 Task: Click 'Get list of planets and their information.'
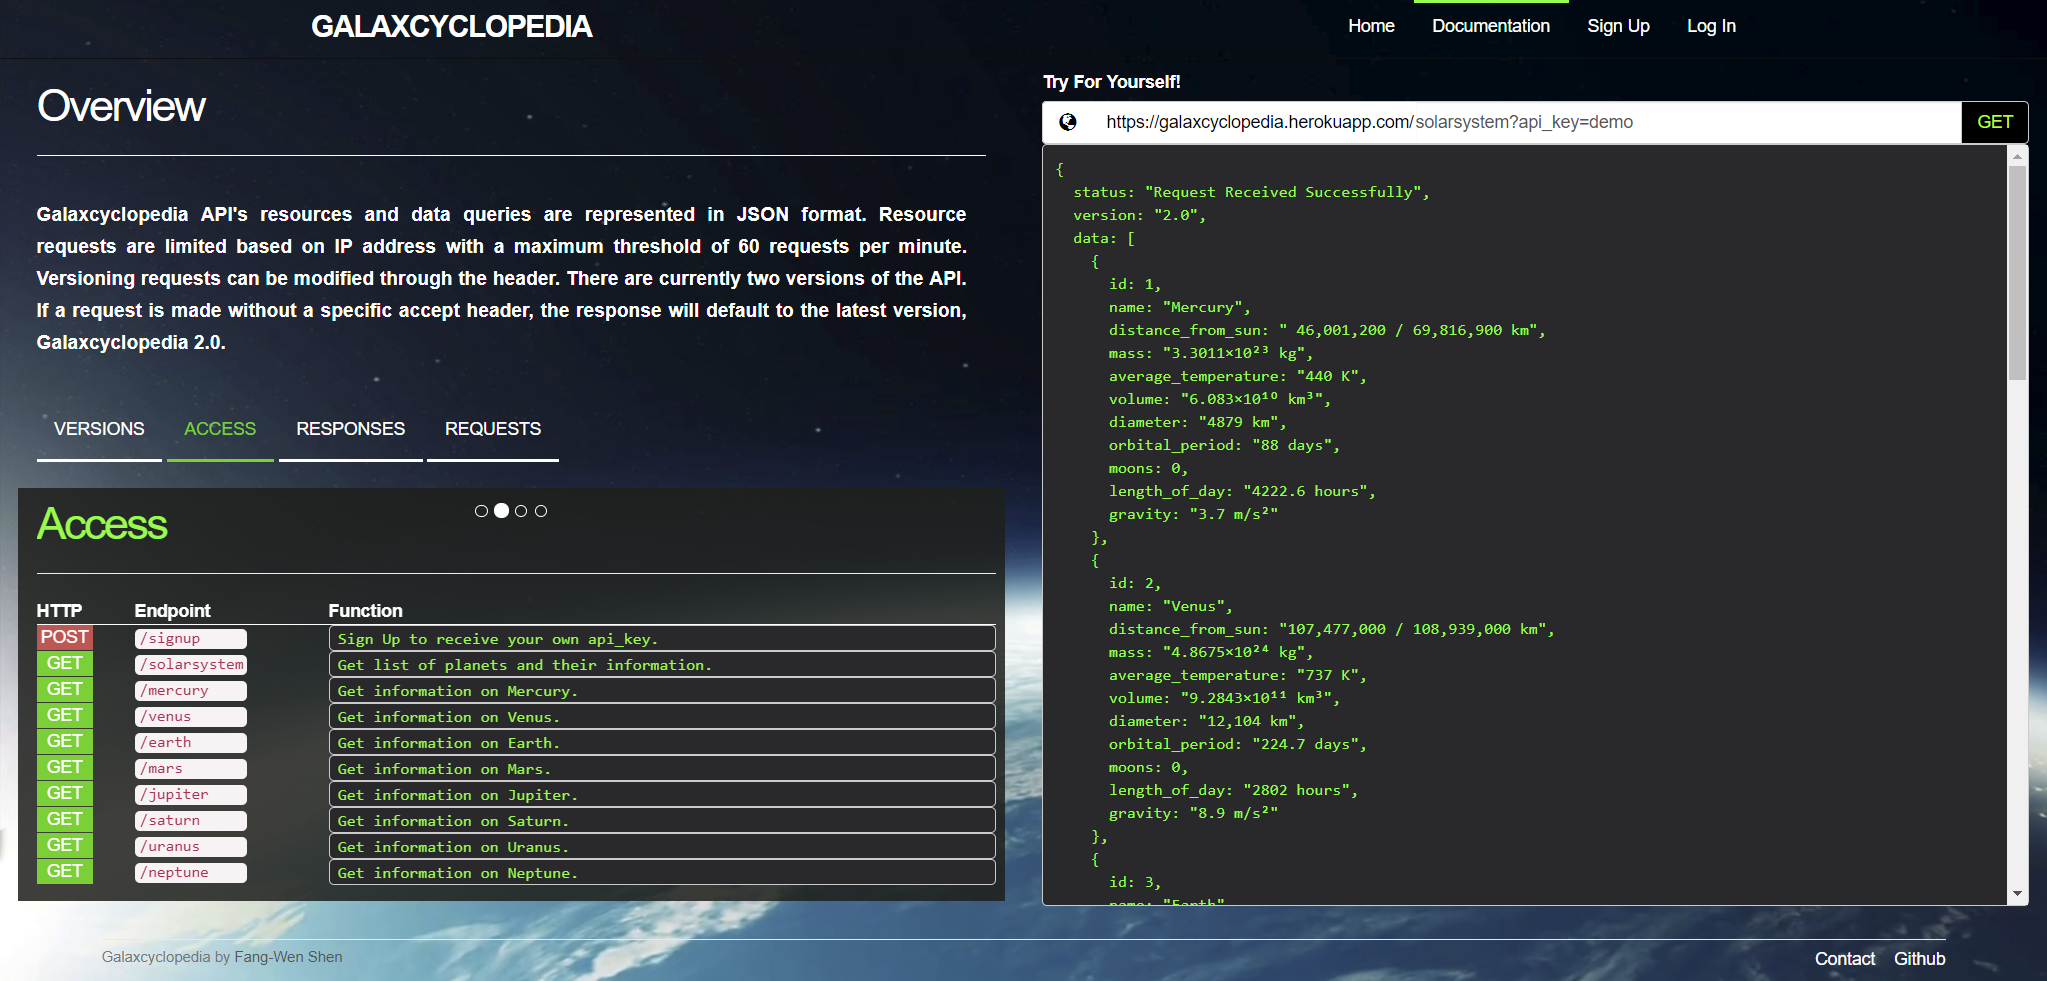click(x=662, y=665)
